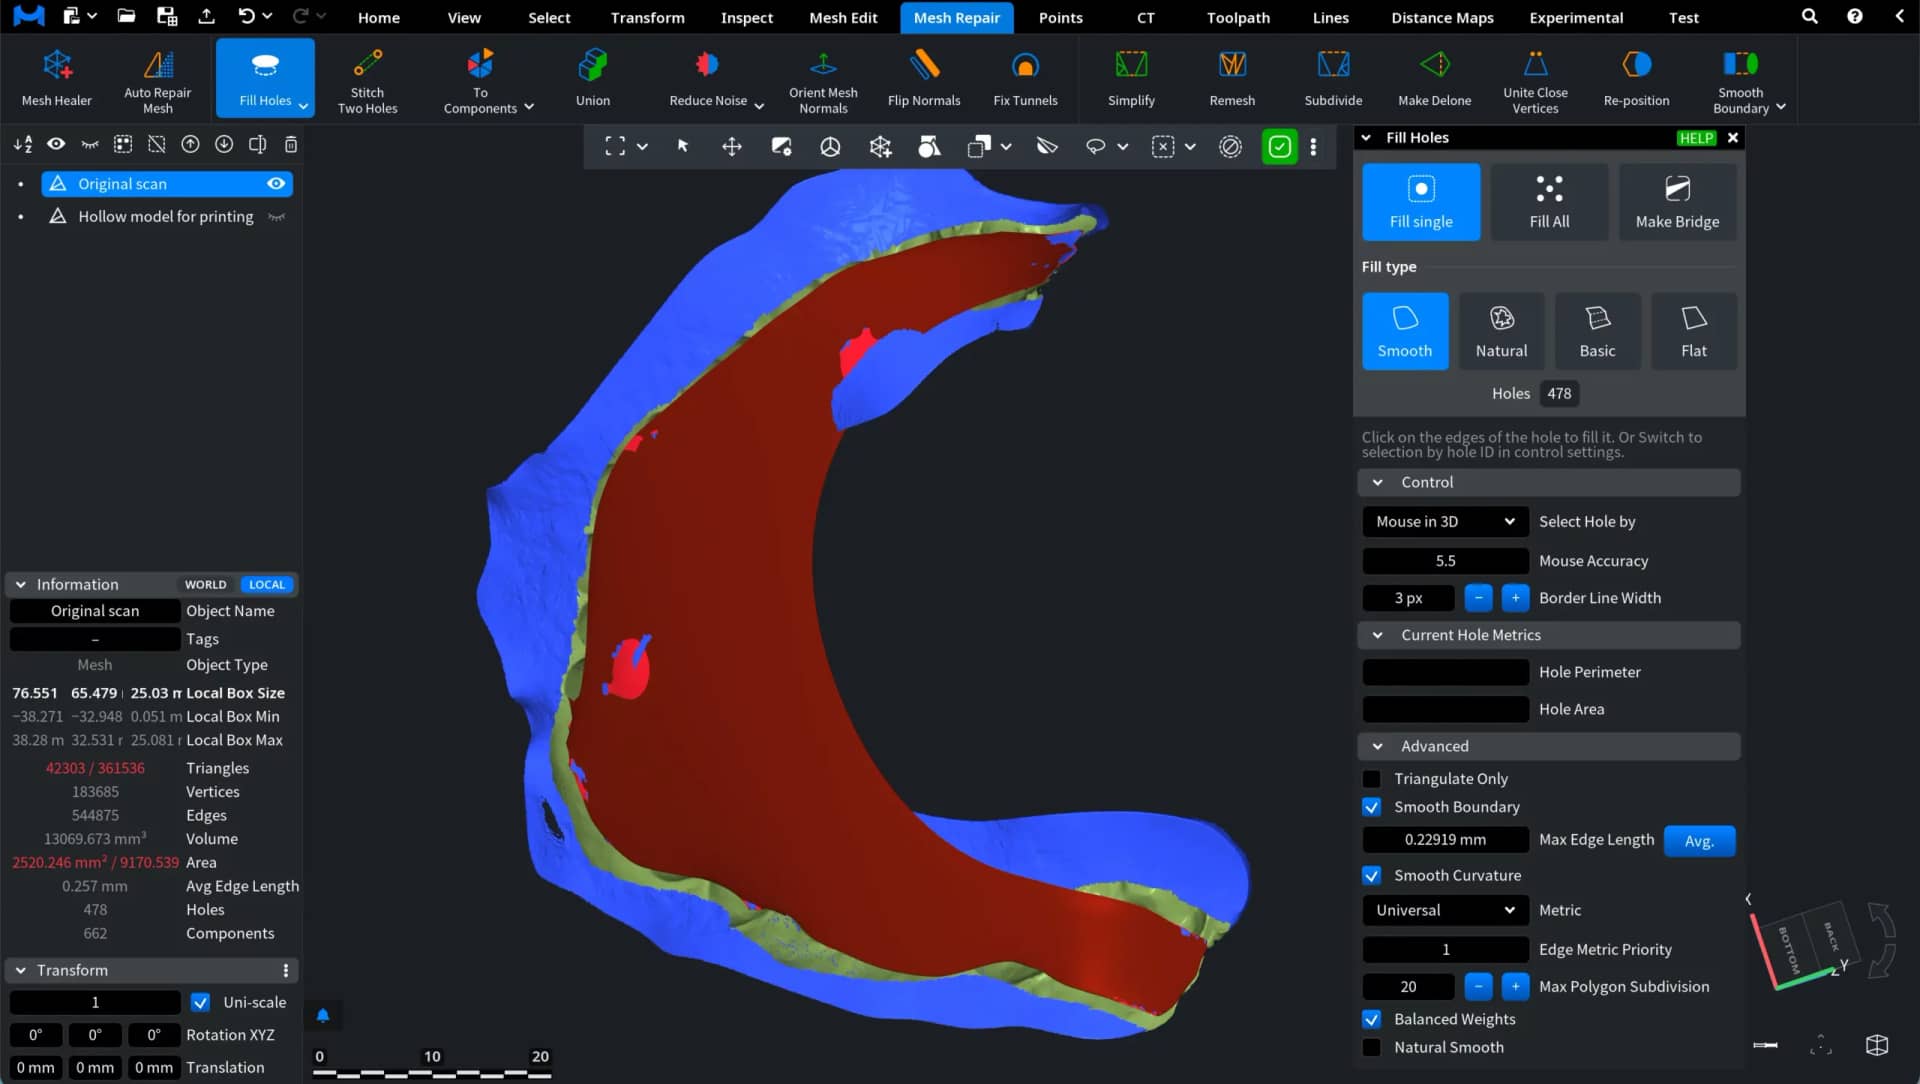Image resolution: width=1920 pixels, height=1084 pixels.
Task: Run Auto Repair Mesh
Action: 157,78
